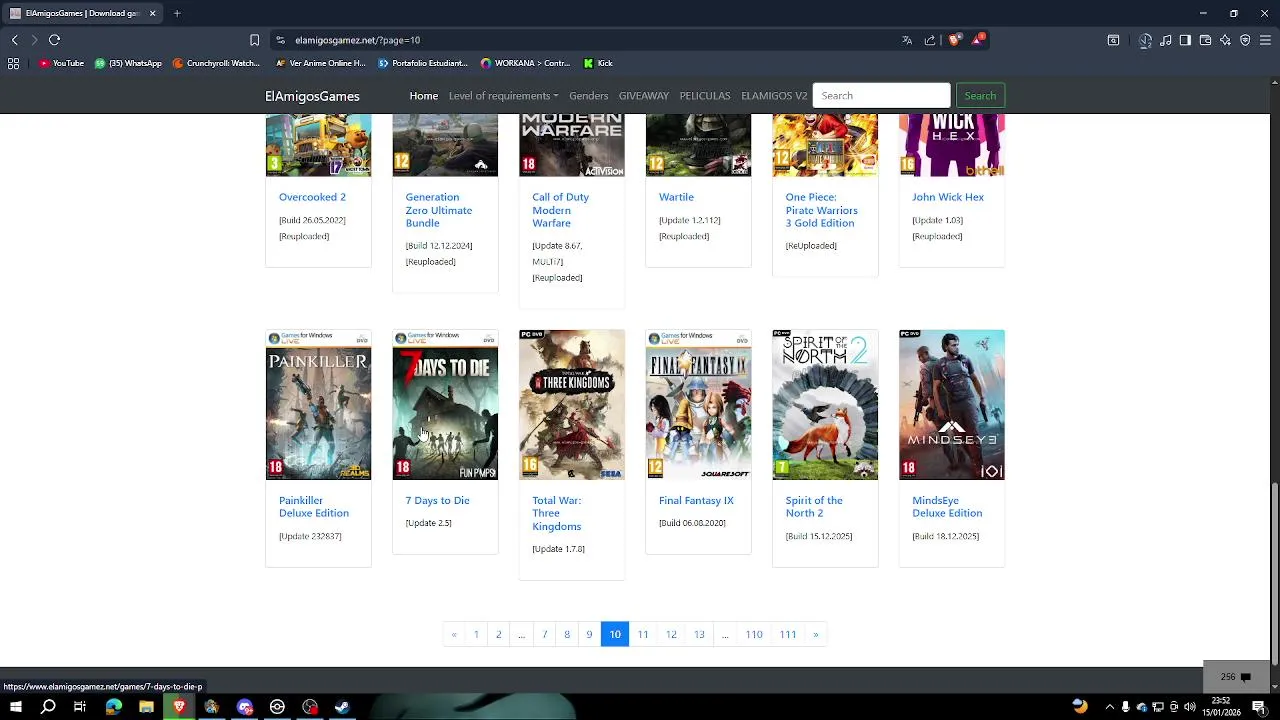Close the ElAmigosGames browser tab
The height and width of the screenshot is (720, 1280).
153,13
